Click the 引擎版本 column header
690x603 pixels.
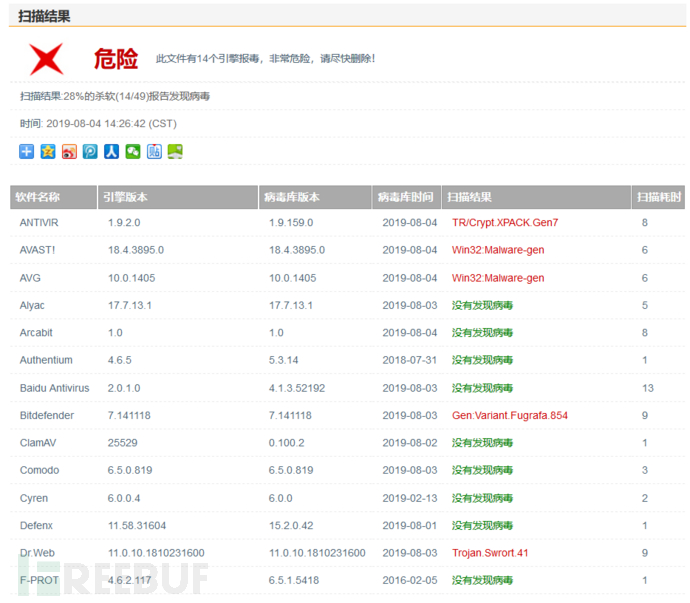click(x=125, y=197)
